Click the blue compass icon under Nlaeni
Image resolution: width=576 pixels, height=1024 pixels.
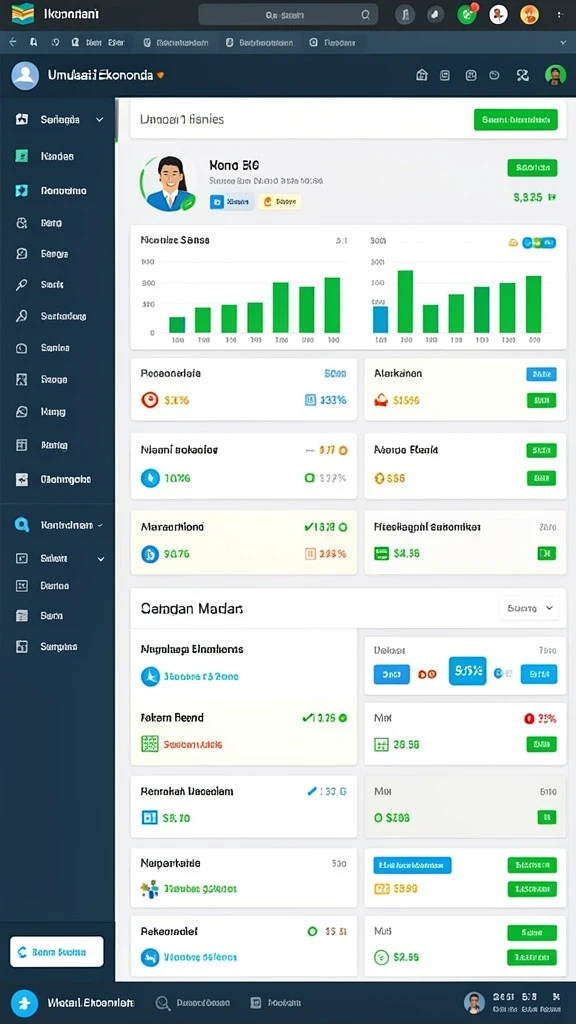tap(150, 478)
